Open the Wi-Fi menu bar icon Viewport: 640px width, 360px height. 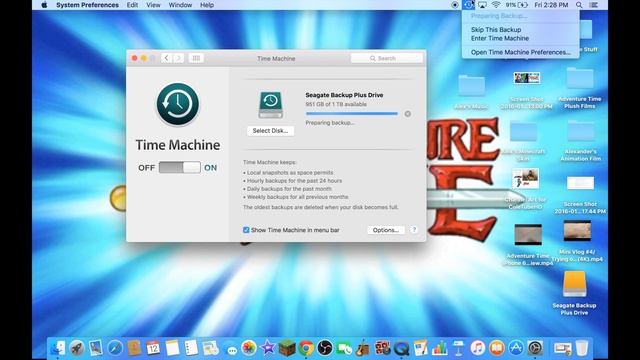pyautogui.click(x=496, y=5)
